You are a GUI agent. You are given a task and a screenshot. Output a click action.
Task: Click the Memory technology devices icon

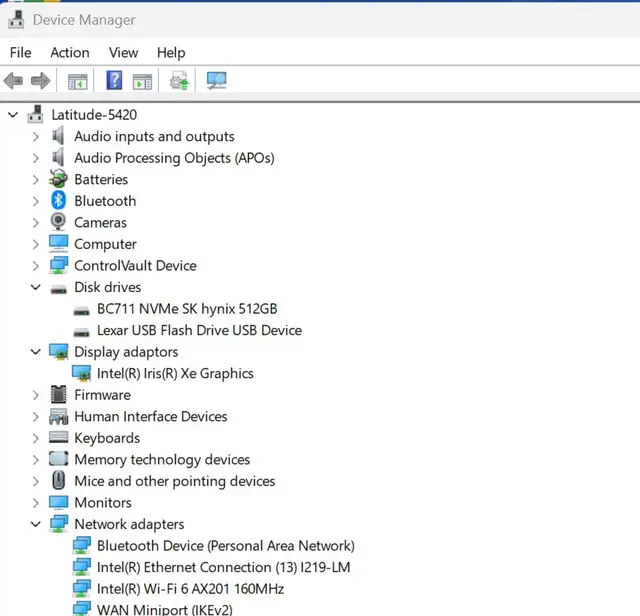tap(58, 459)
